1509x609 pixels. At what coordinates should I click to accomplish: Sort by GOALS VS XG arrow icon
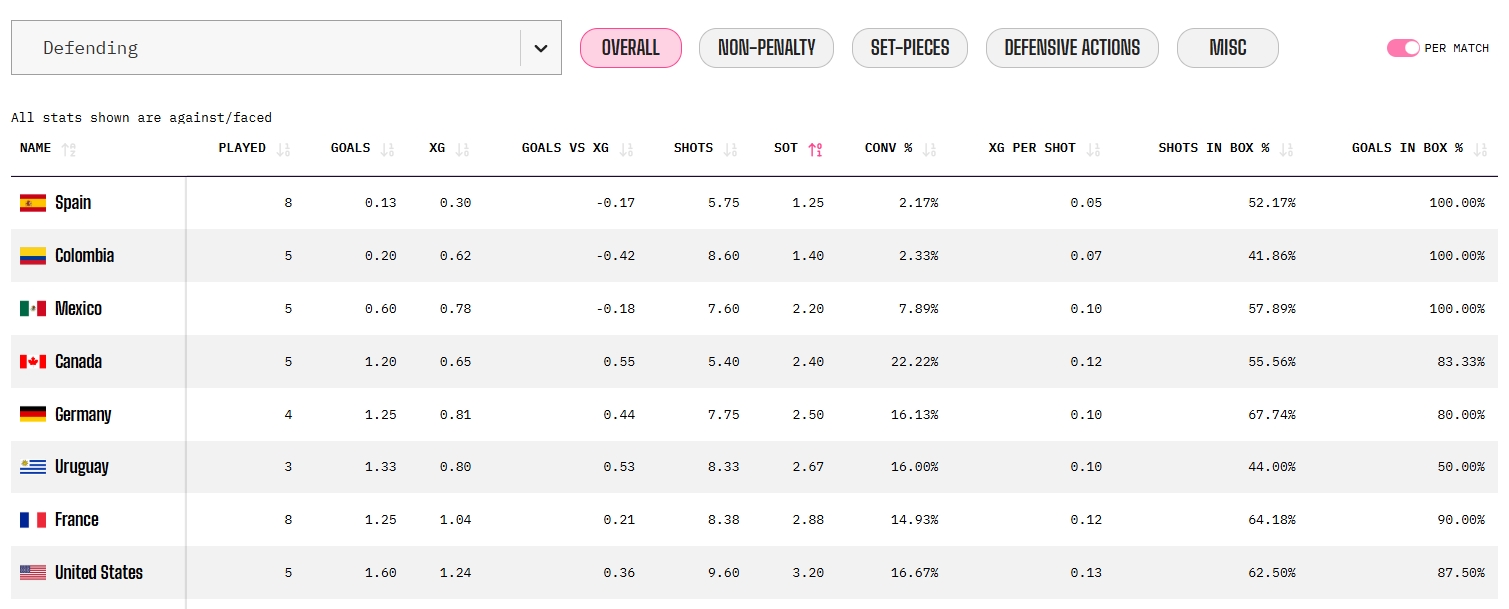(626, 149)
